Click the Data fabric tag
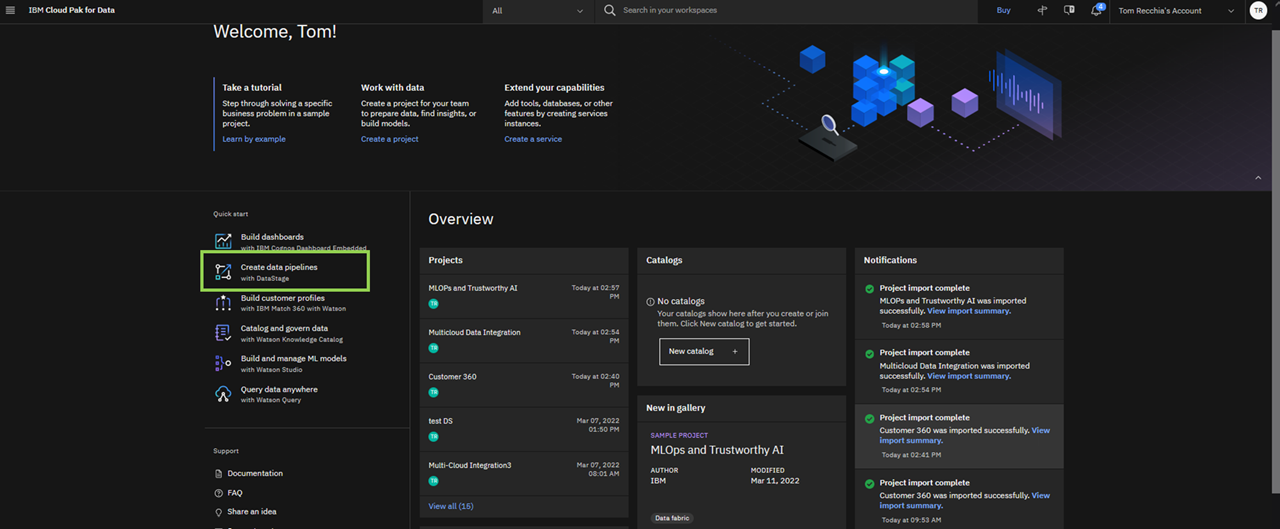Viewport: 1280px width, 529px height. tap(673, 518)
